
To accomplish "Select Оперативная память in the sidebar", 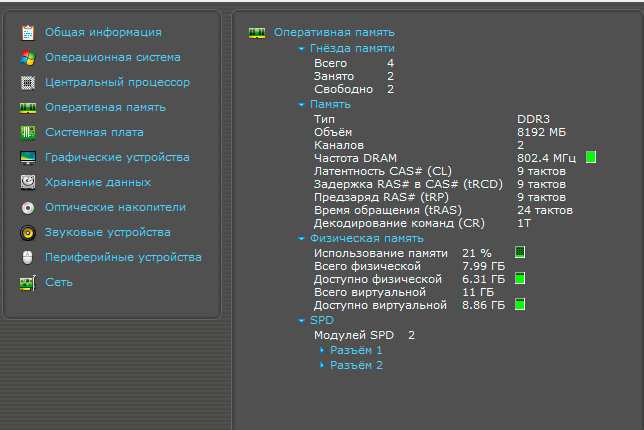I will coord(105,107).
